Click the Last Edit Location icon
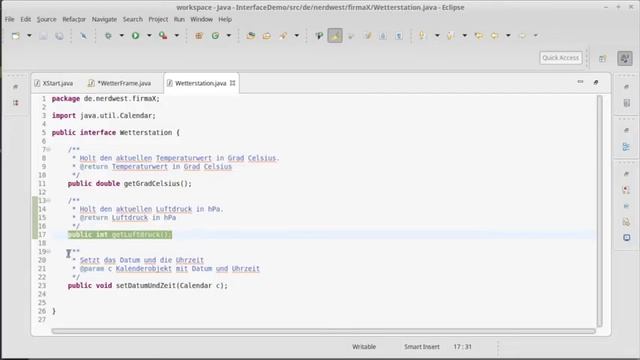Image resolution: width=640 pixels, height=360 pixels. point(478,36)
